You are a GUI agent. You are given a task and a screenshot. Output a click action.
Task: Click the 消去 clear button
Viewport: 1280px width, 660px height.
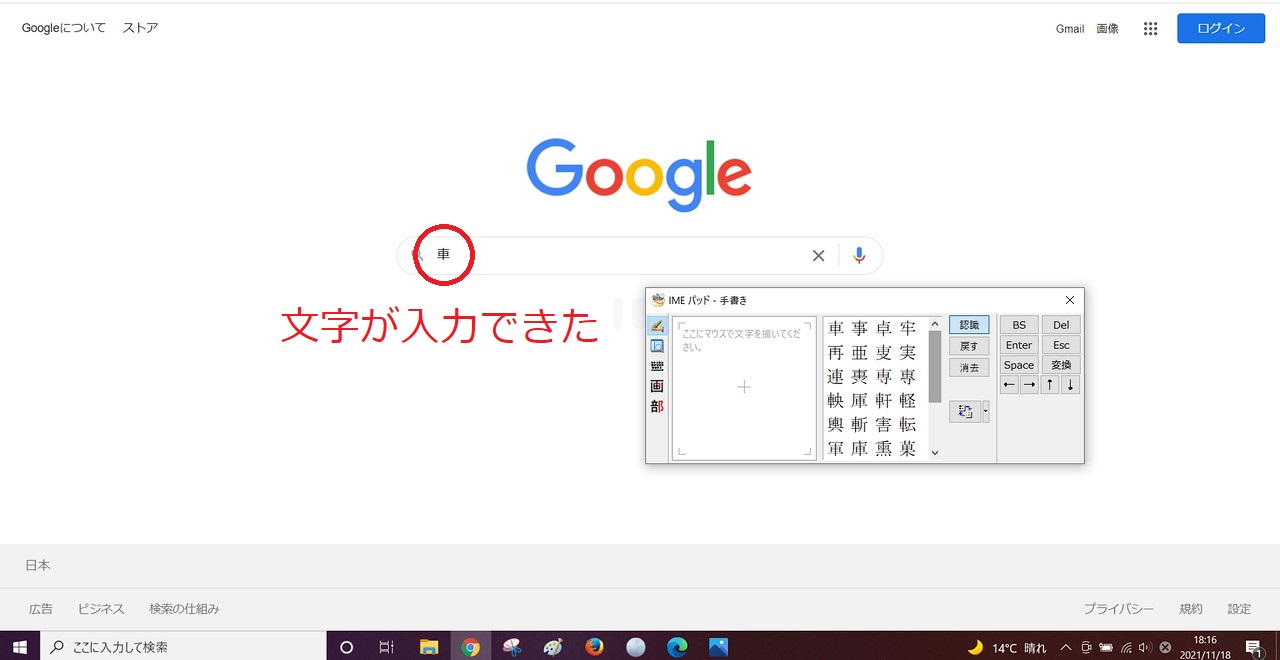point(969,367)
